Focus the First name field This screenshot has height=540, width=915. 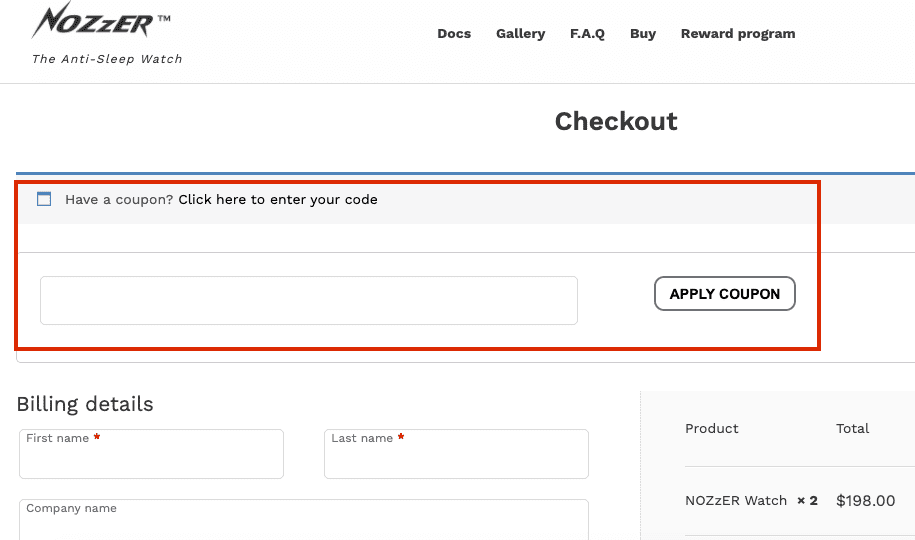(x=151, y=454)
